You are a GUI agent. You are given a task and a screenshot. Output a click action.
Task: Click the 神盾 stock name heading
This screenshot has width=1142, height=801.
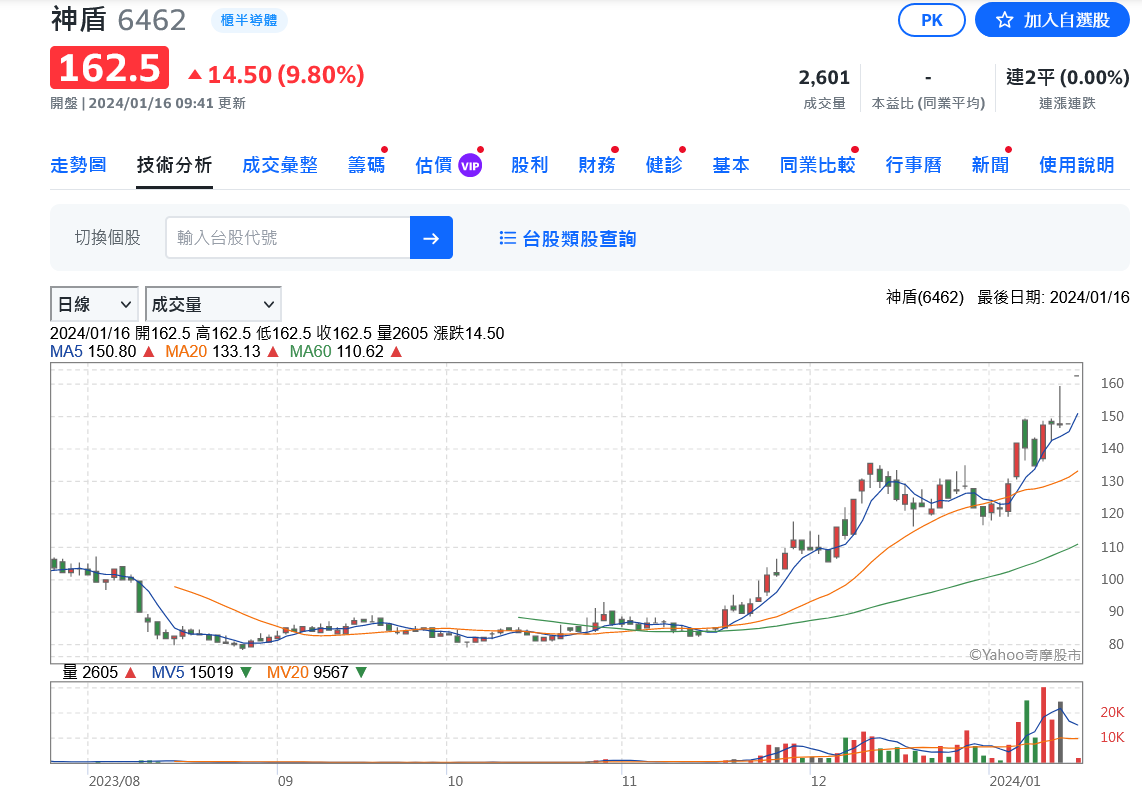(79, 20)
